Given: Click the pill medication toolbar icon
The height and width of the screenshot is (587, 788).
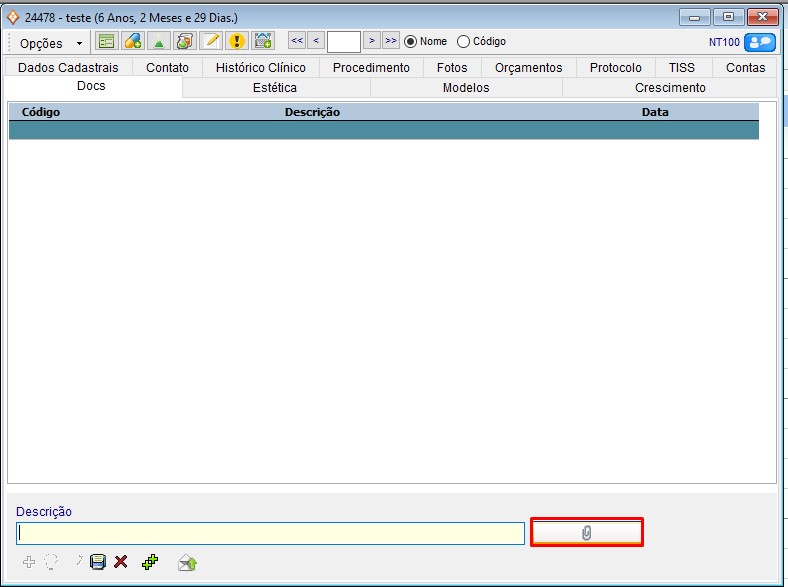Looking at the screenshot, I should coord(132,41).
